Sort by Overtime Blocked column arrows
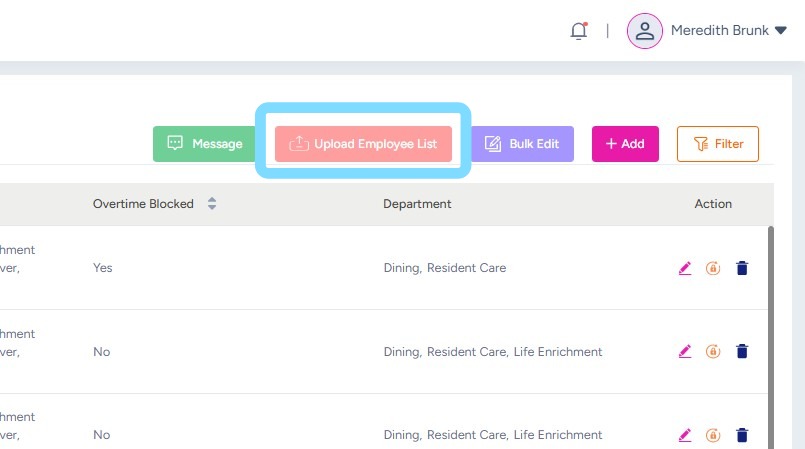The height and width of the screenshot is (449, 805). tap(212, 204)
